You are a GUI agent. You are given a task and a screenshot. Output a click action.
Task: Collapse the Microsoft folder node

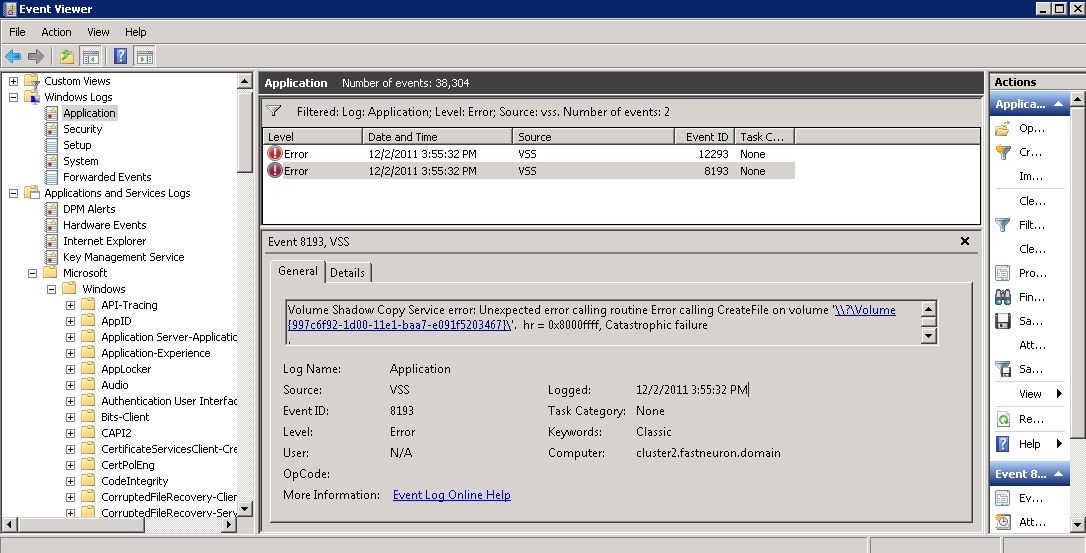pyautogui.click(x=32, y=273)
